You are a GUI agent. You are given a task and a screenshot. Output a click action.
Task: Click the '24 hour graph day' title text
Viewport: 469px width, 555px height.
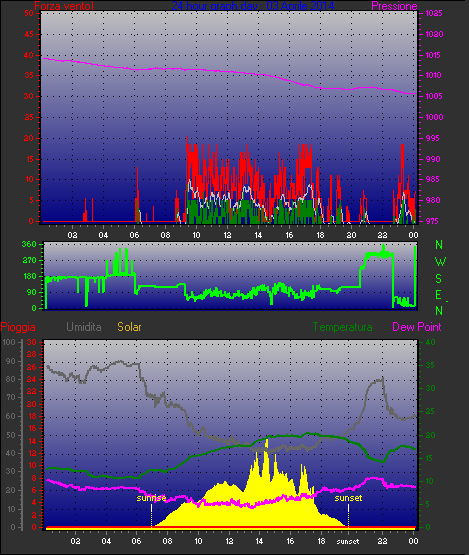tap(214, 6)
